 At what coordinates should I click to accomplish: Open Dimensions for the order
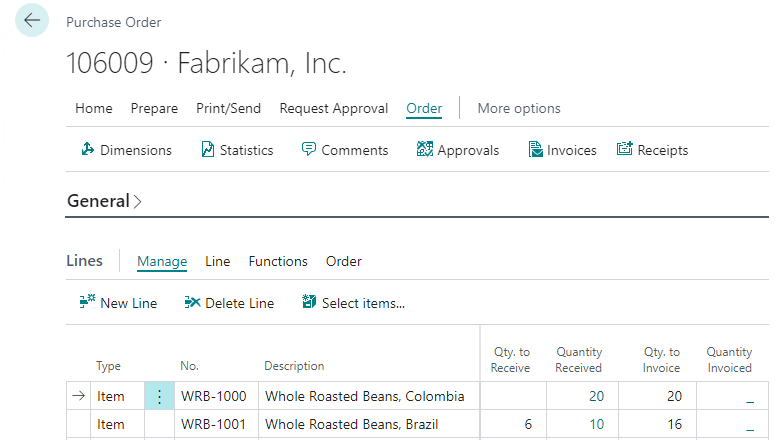(x=126, y=150)
